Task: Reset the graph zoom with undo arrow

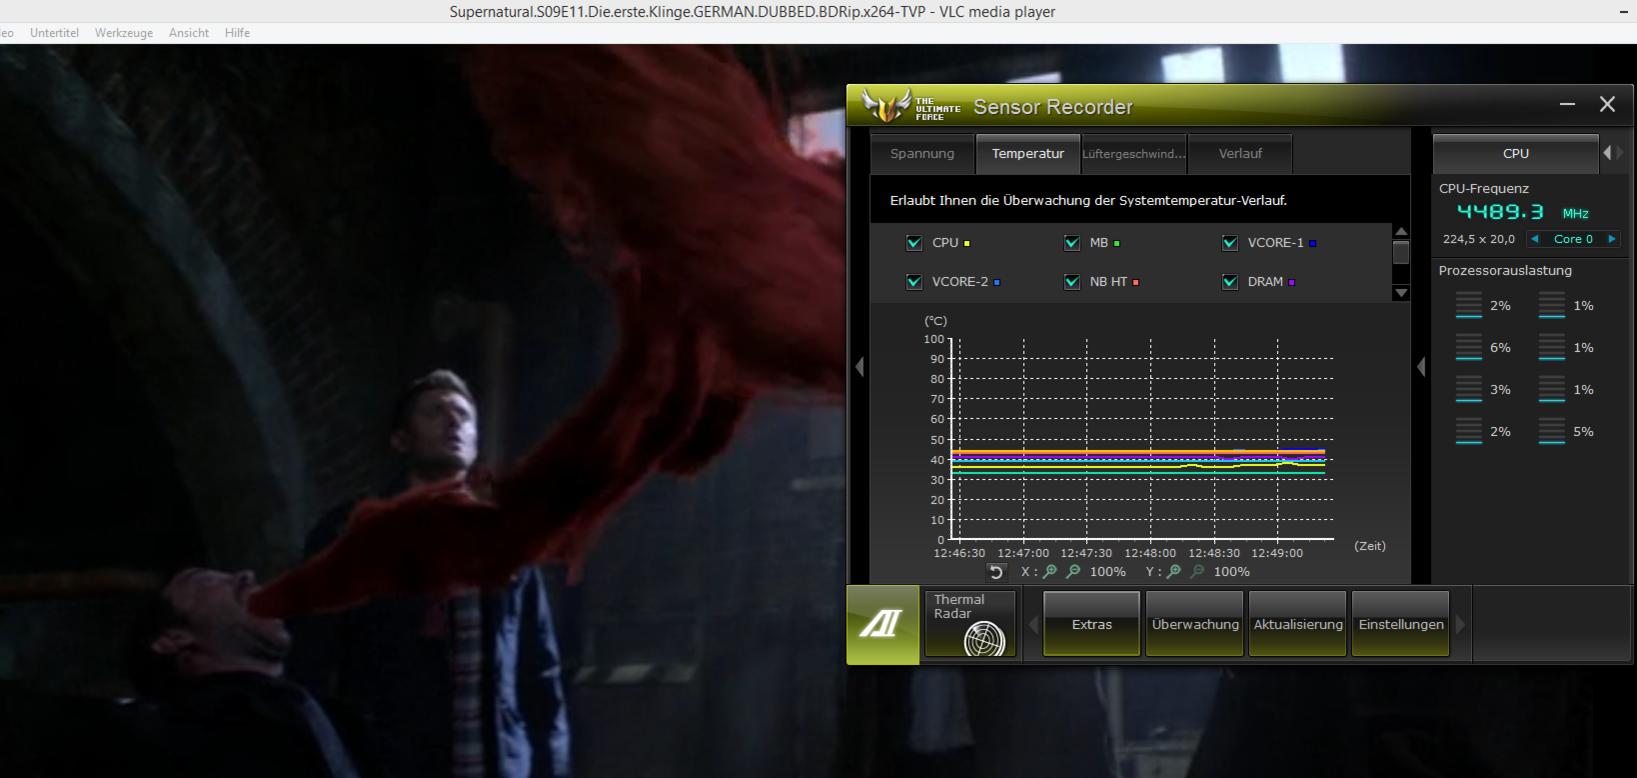Action: click(x=996, y=572)
